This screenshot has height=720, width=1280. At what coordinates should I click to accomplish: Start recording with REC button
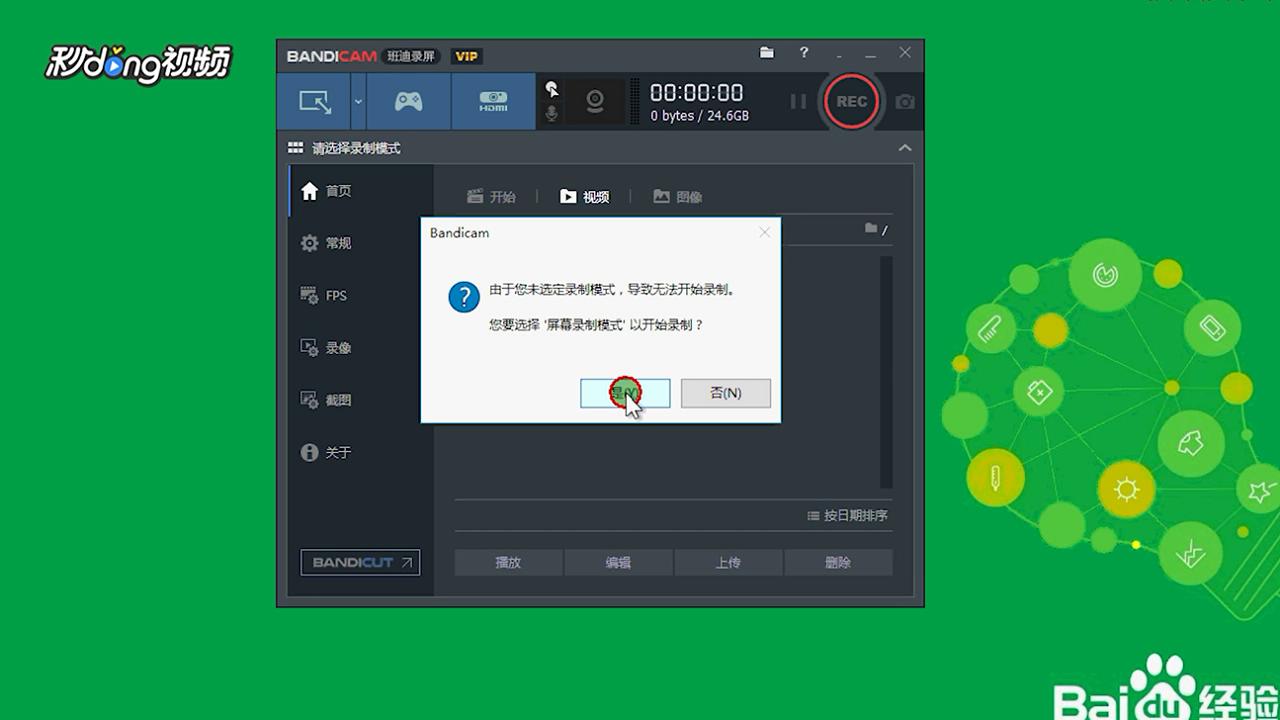tap(852, 101)
